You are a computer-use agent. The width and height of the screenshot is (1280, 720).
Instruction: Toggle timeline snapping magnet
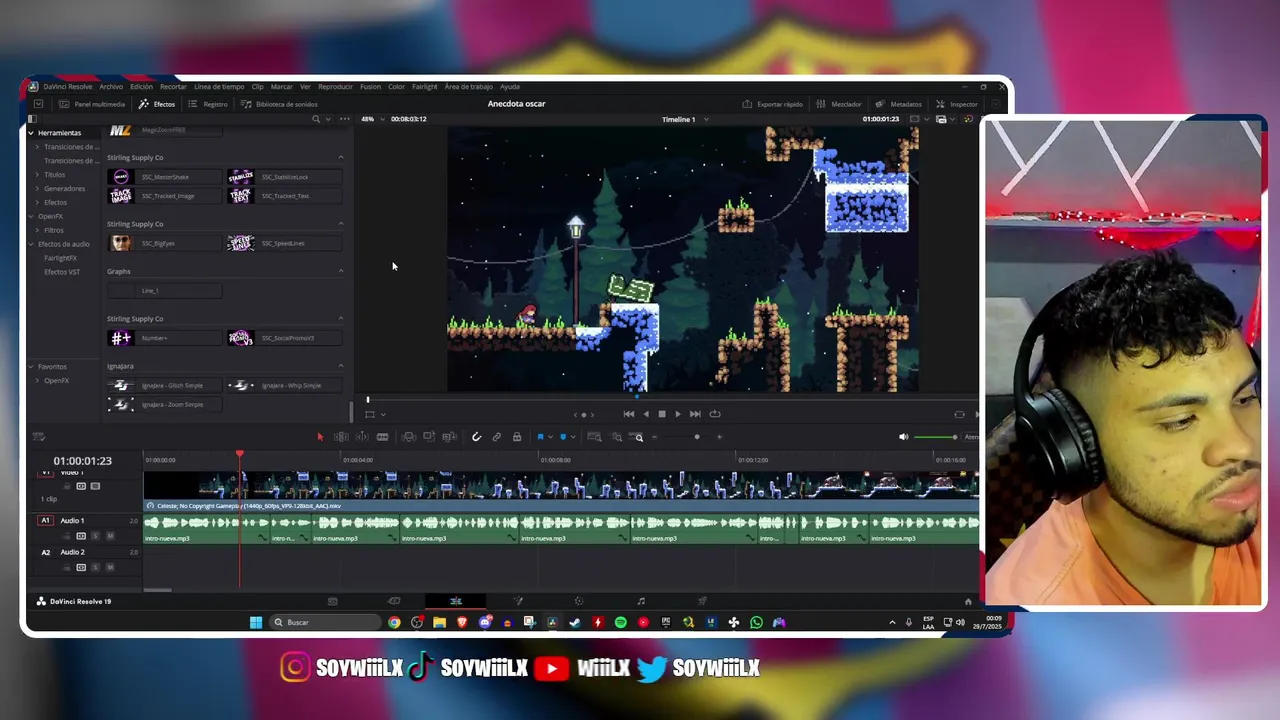(476, 437)
